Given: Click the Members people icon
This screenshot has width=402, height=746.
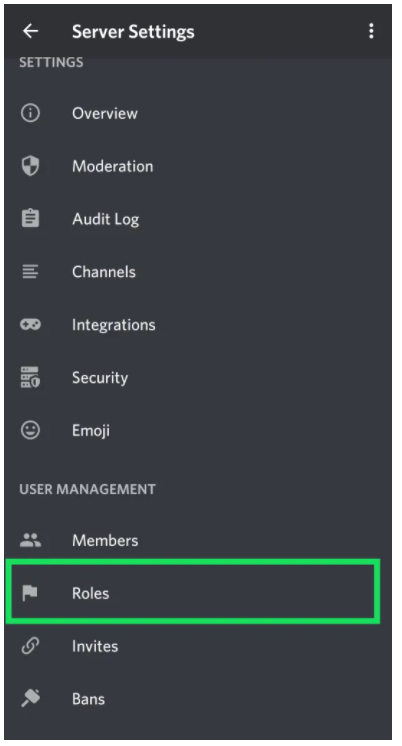Looking at the screenshot, I should tap(30, 540).
